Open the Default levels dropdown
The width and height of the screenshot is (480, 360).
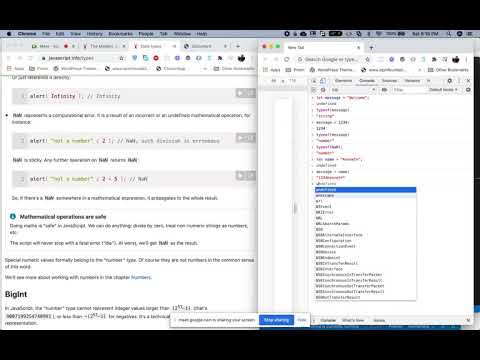pyautogui.click(x=443, y=90)
